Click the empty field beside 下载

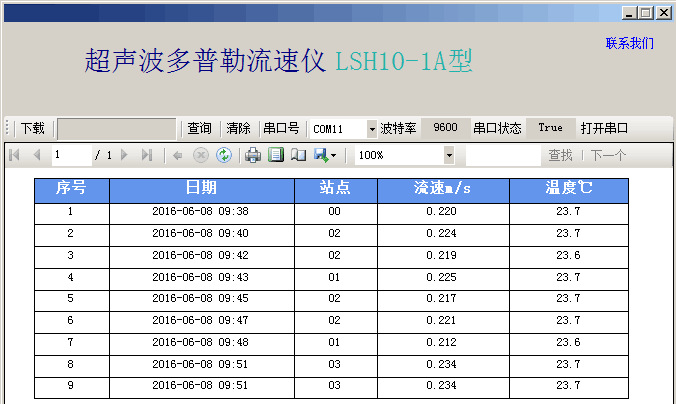click(117, 129)
